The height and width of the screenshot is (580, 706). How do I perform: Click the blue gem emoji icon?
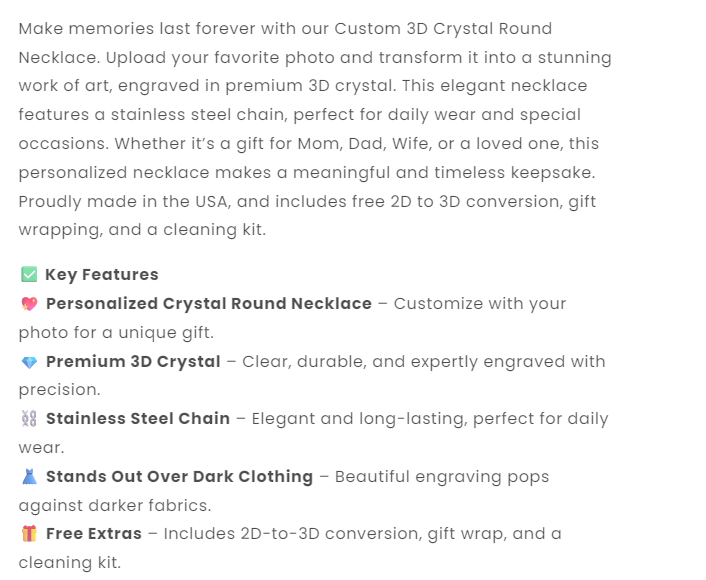coord(29,362)
